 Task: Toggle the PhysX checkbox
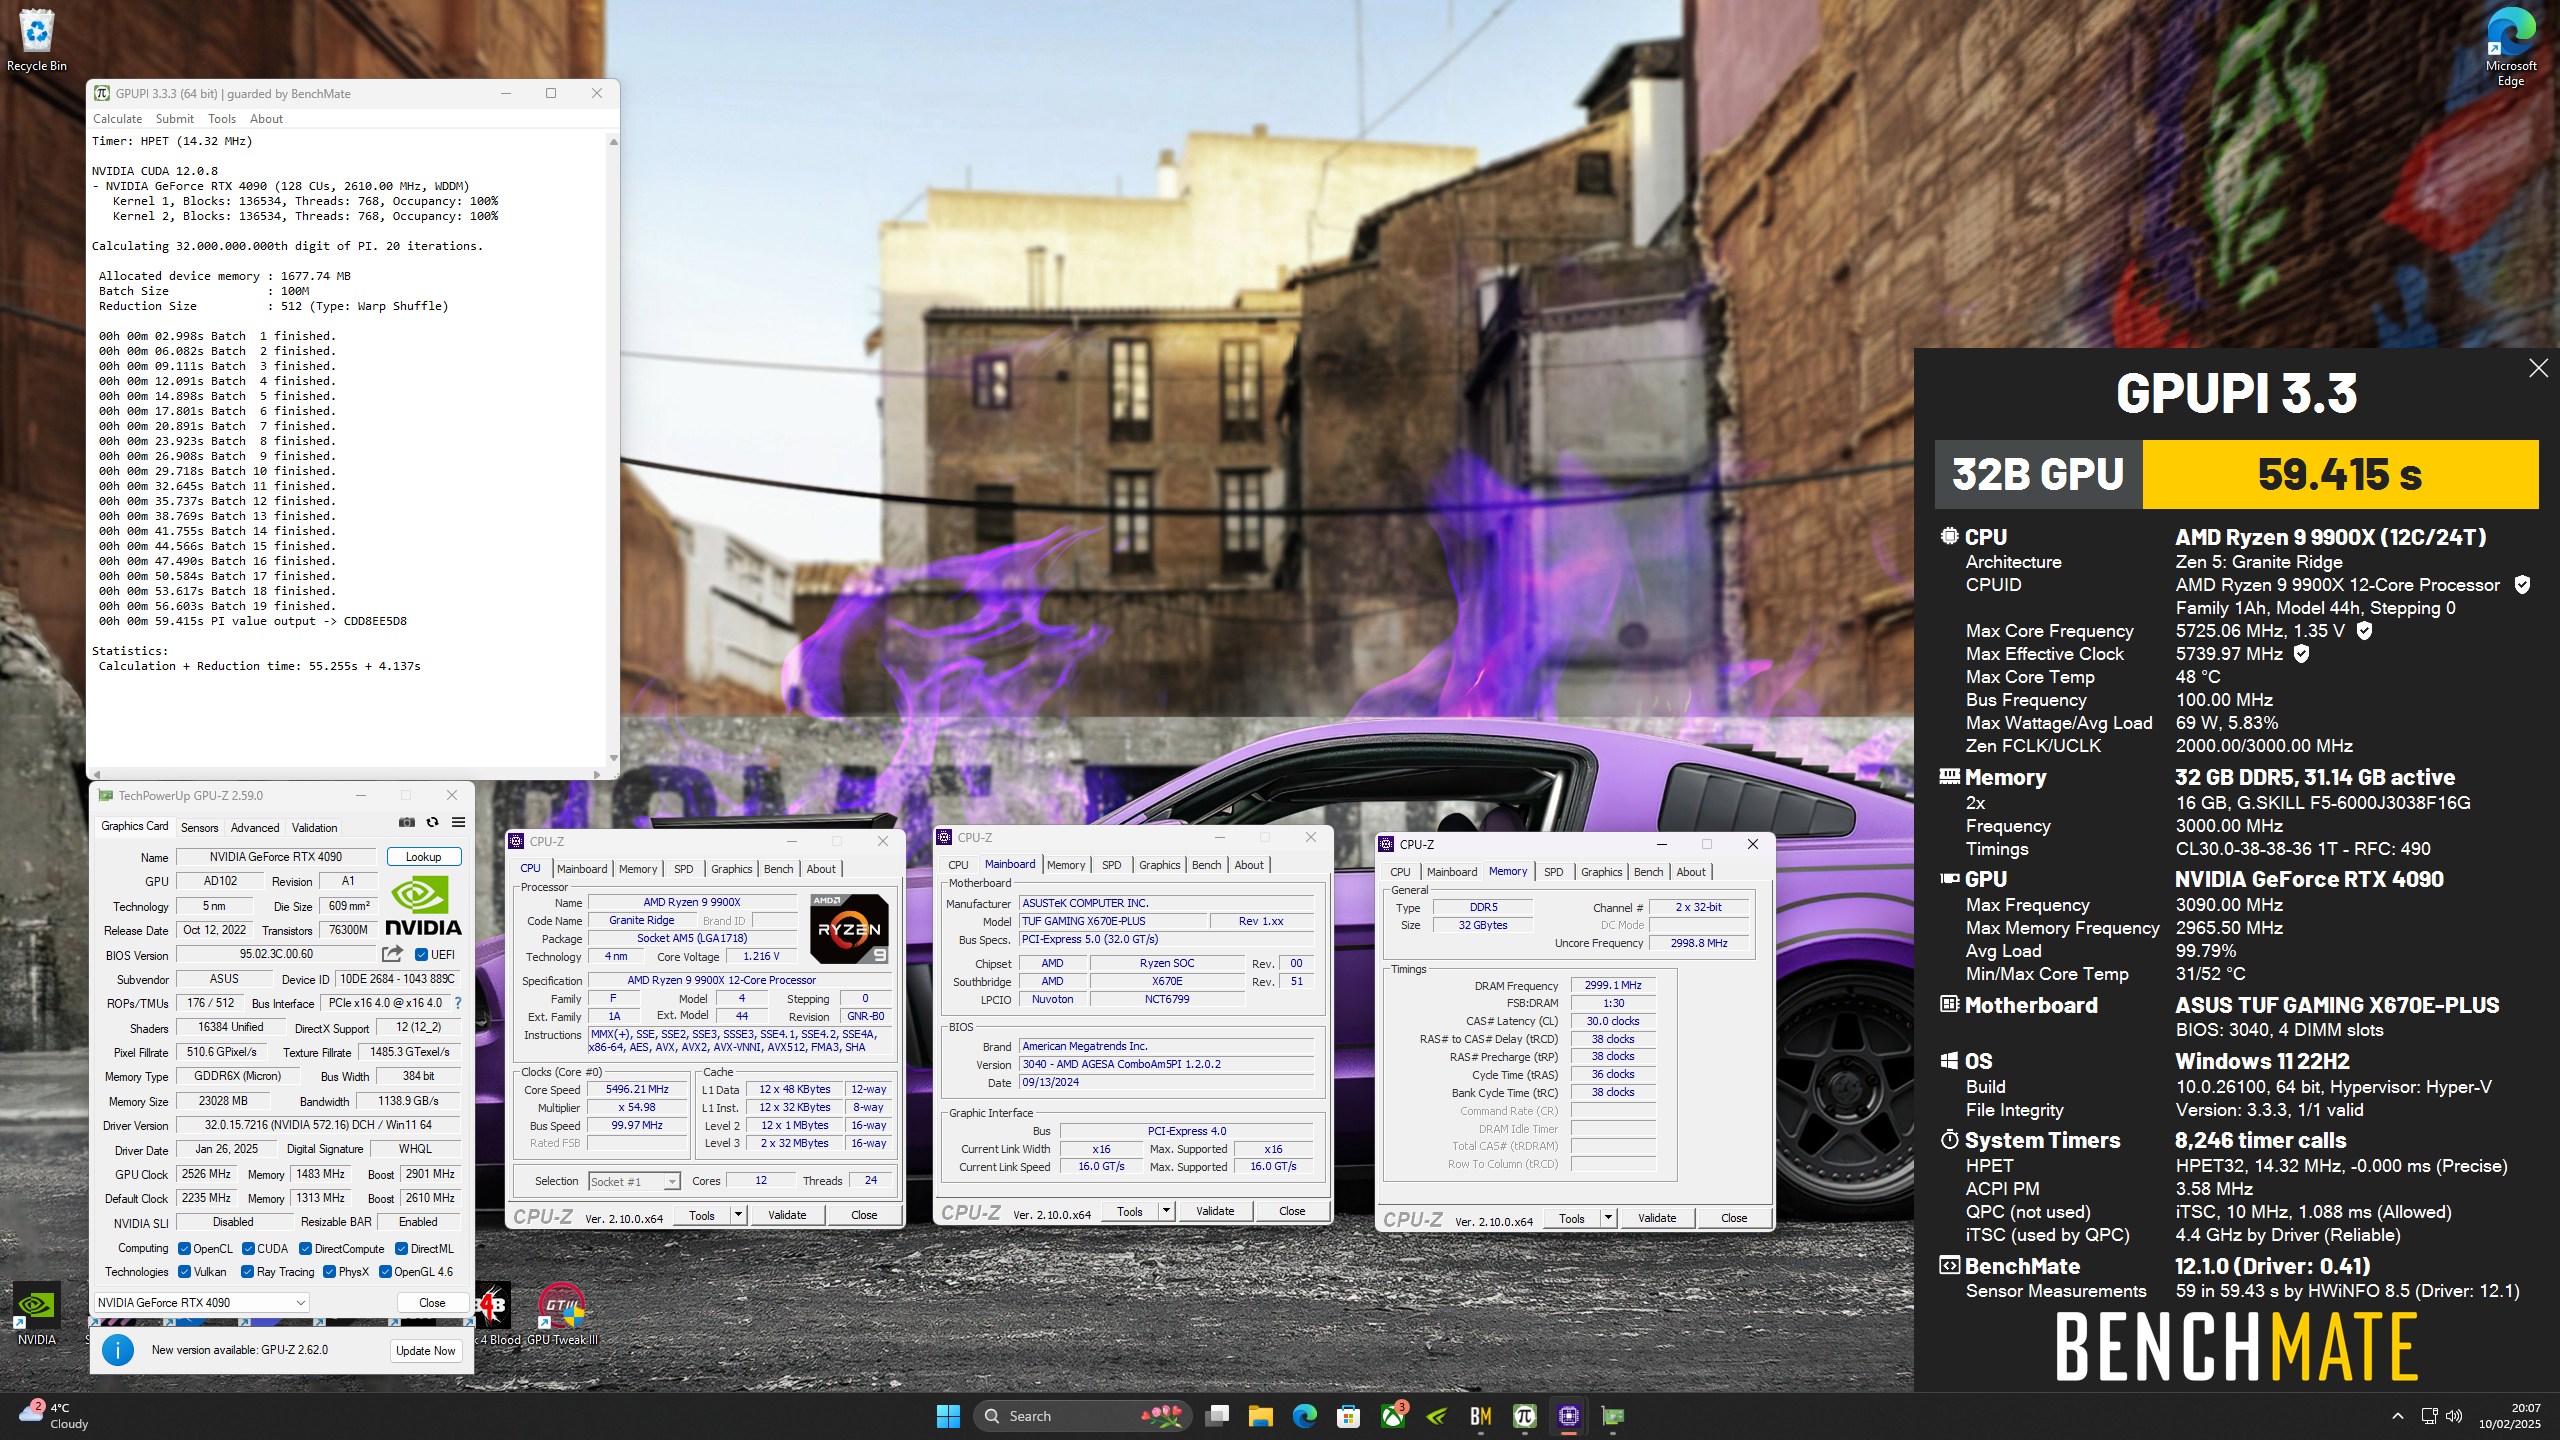coord(329,1272)
